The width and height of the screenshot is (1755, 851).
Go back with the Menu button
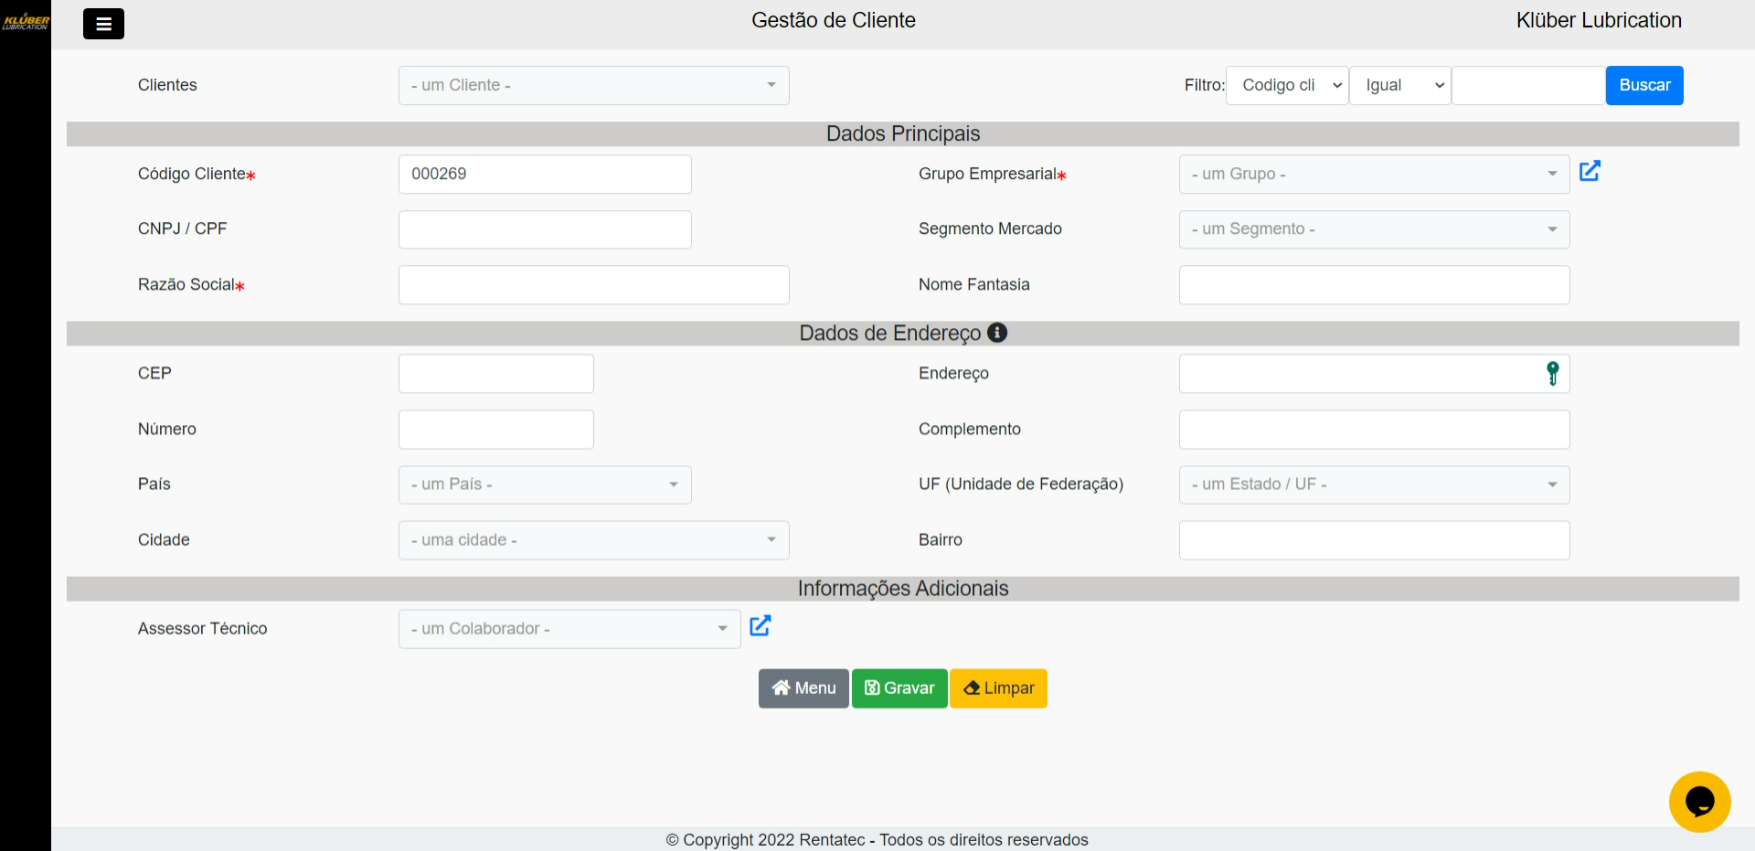click(803, 688)
